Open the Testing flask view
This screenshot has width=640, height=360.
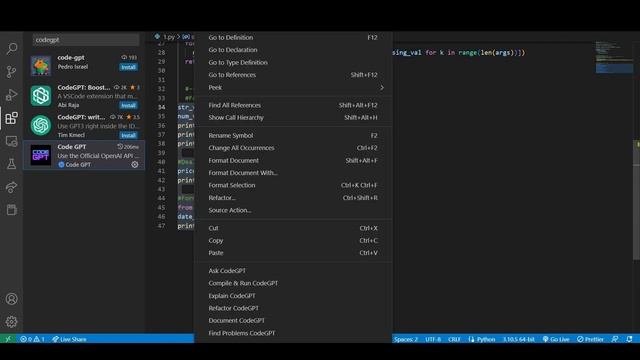(11, 164)
